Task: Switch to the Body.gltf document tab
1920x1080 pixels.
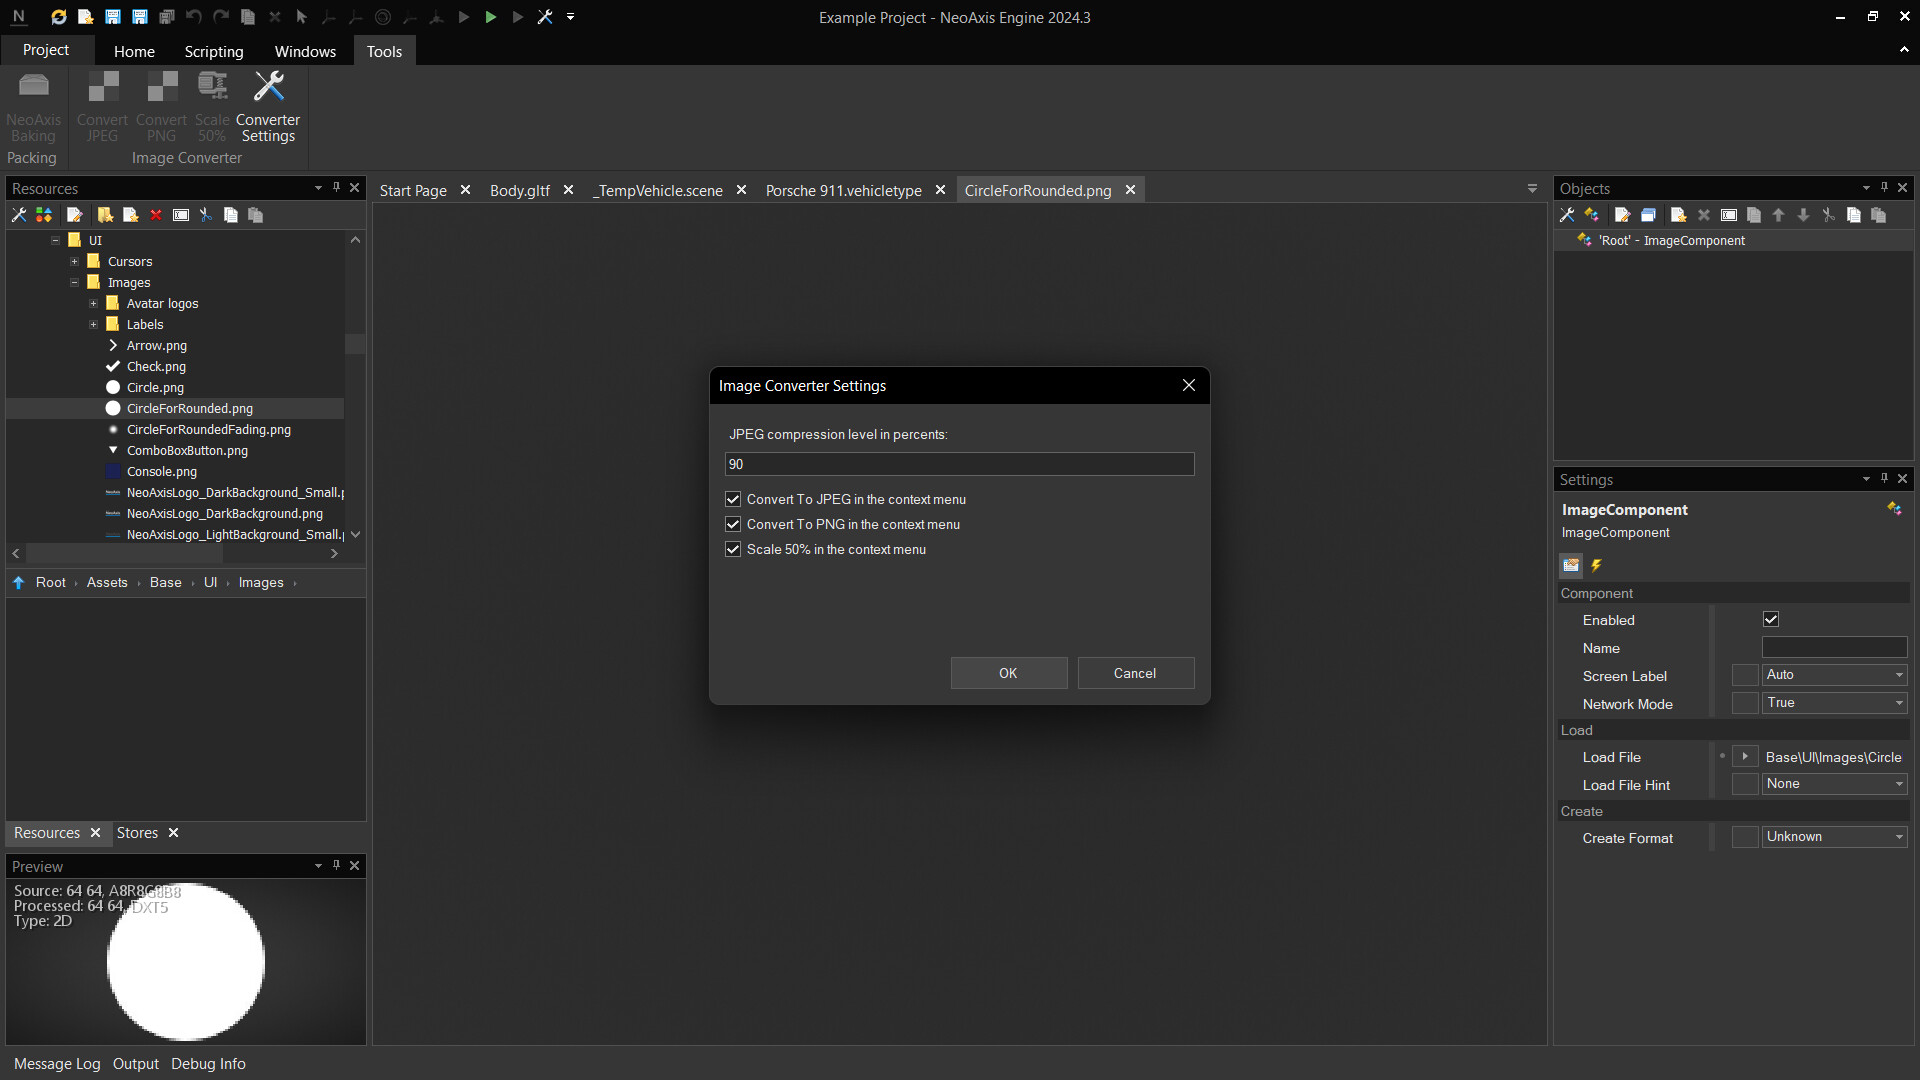Action: tap(519, 190)
